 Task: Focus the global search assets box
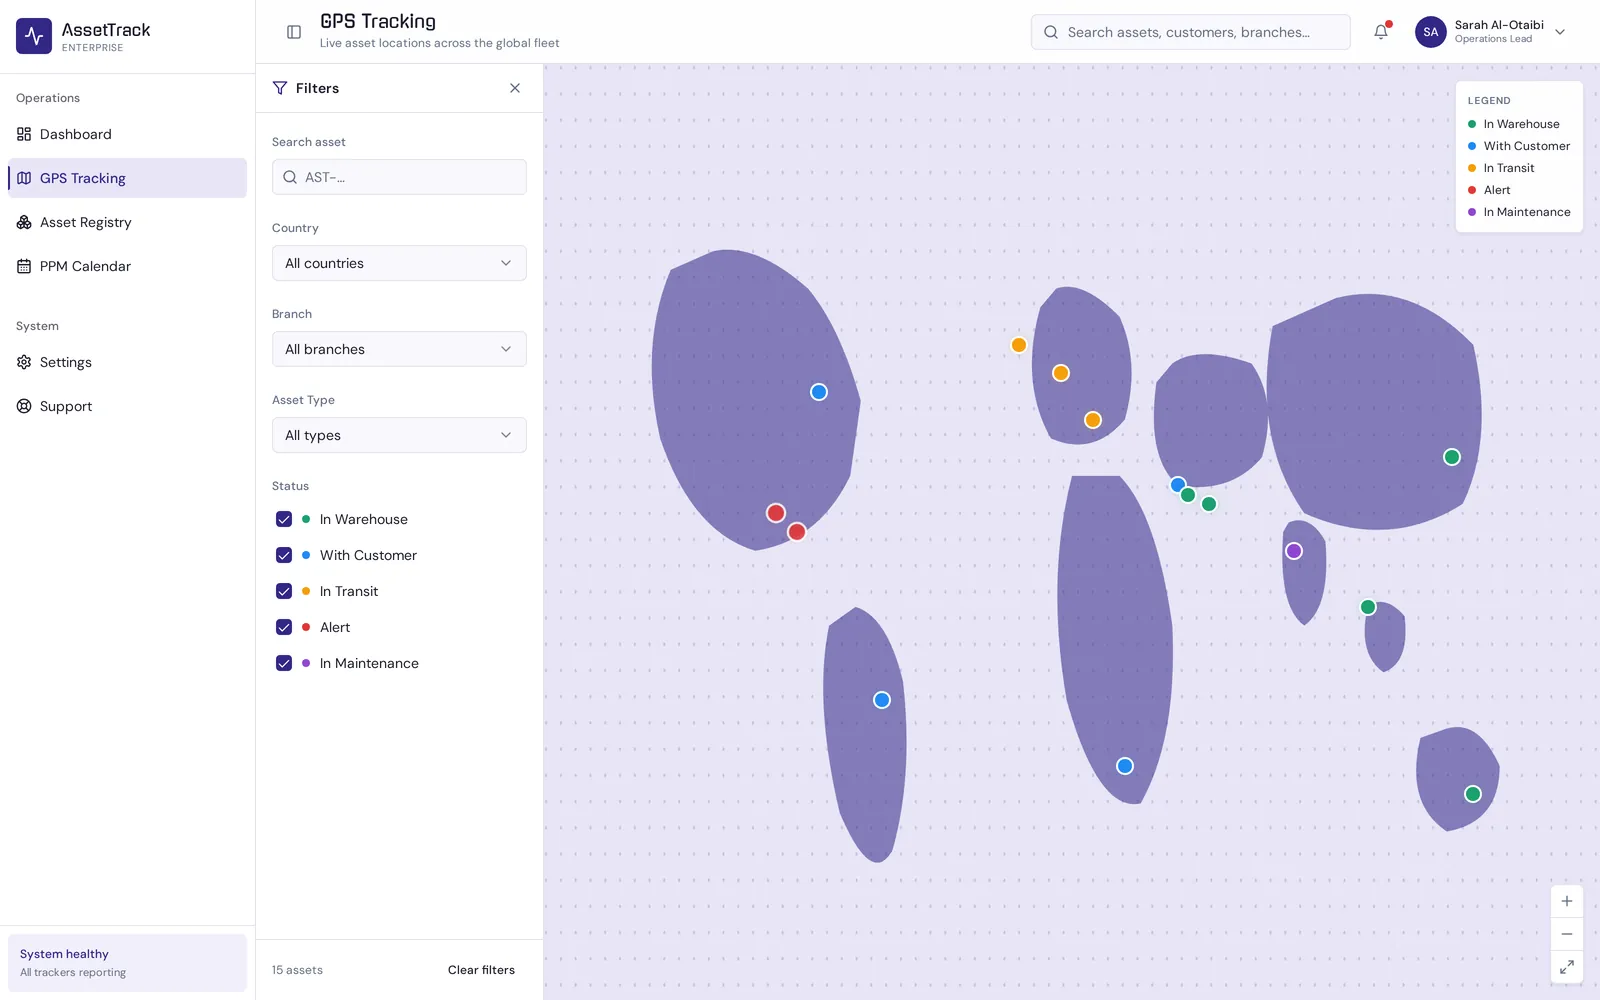pyautogui.click(x=1190, y=32)
